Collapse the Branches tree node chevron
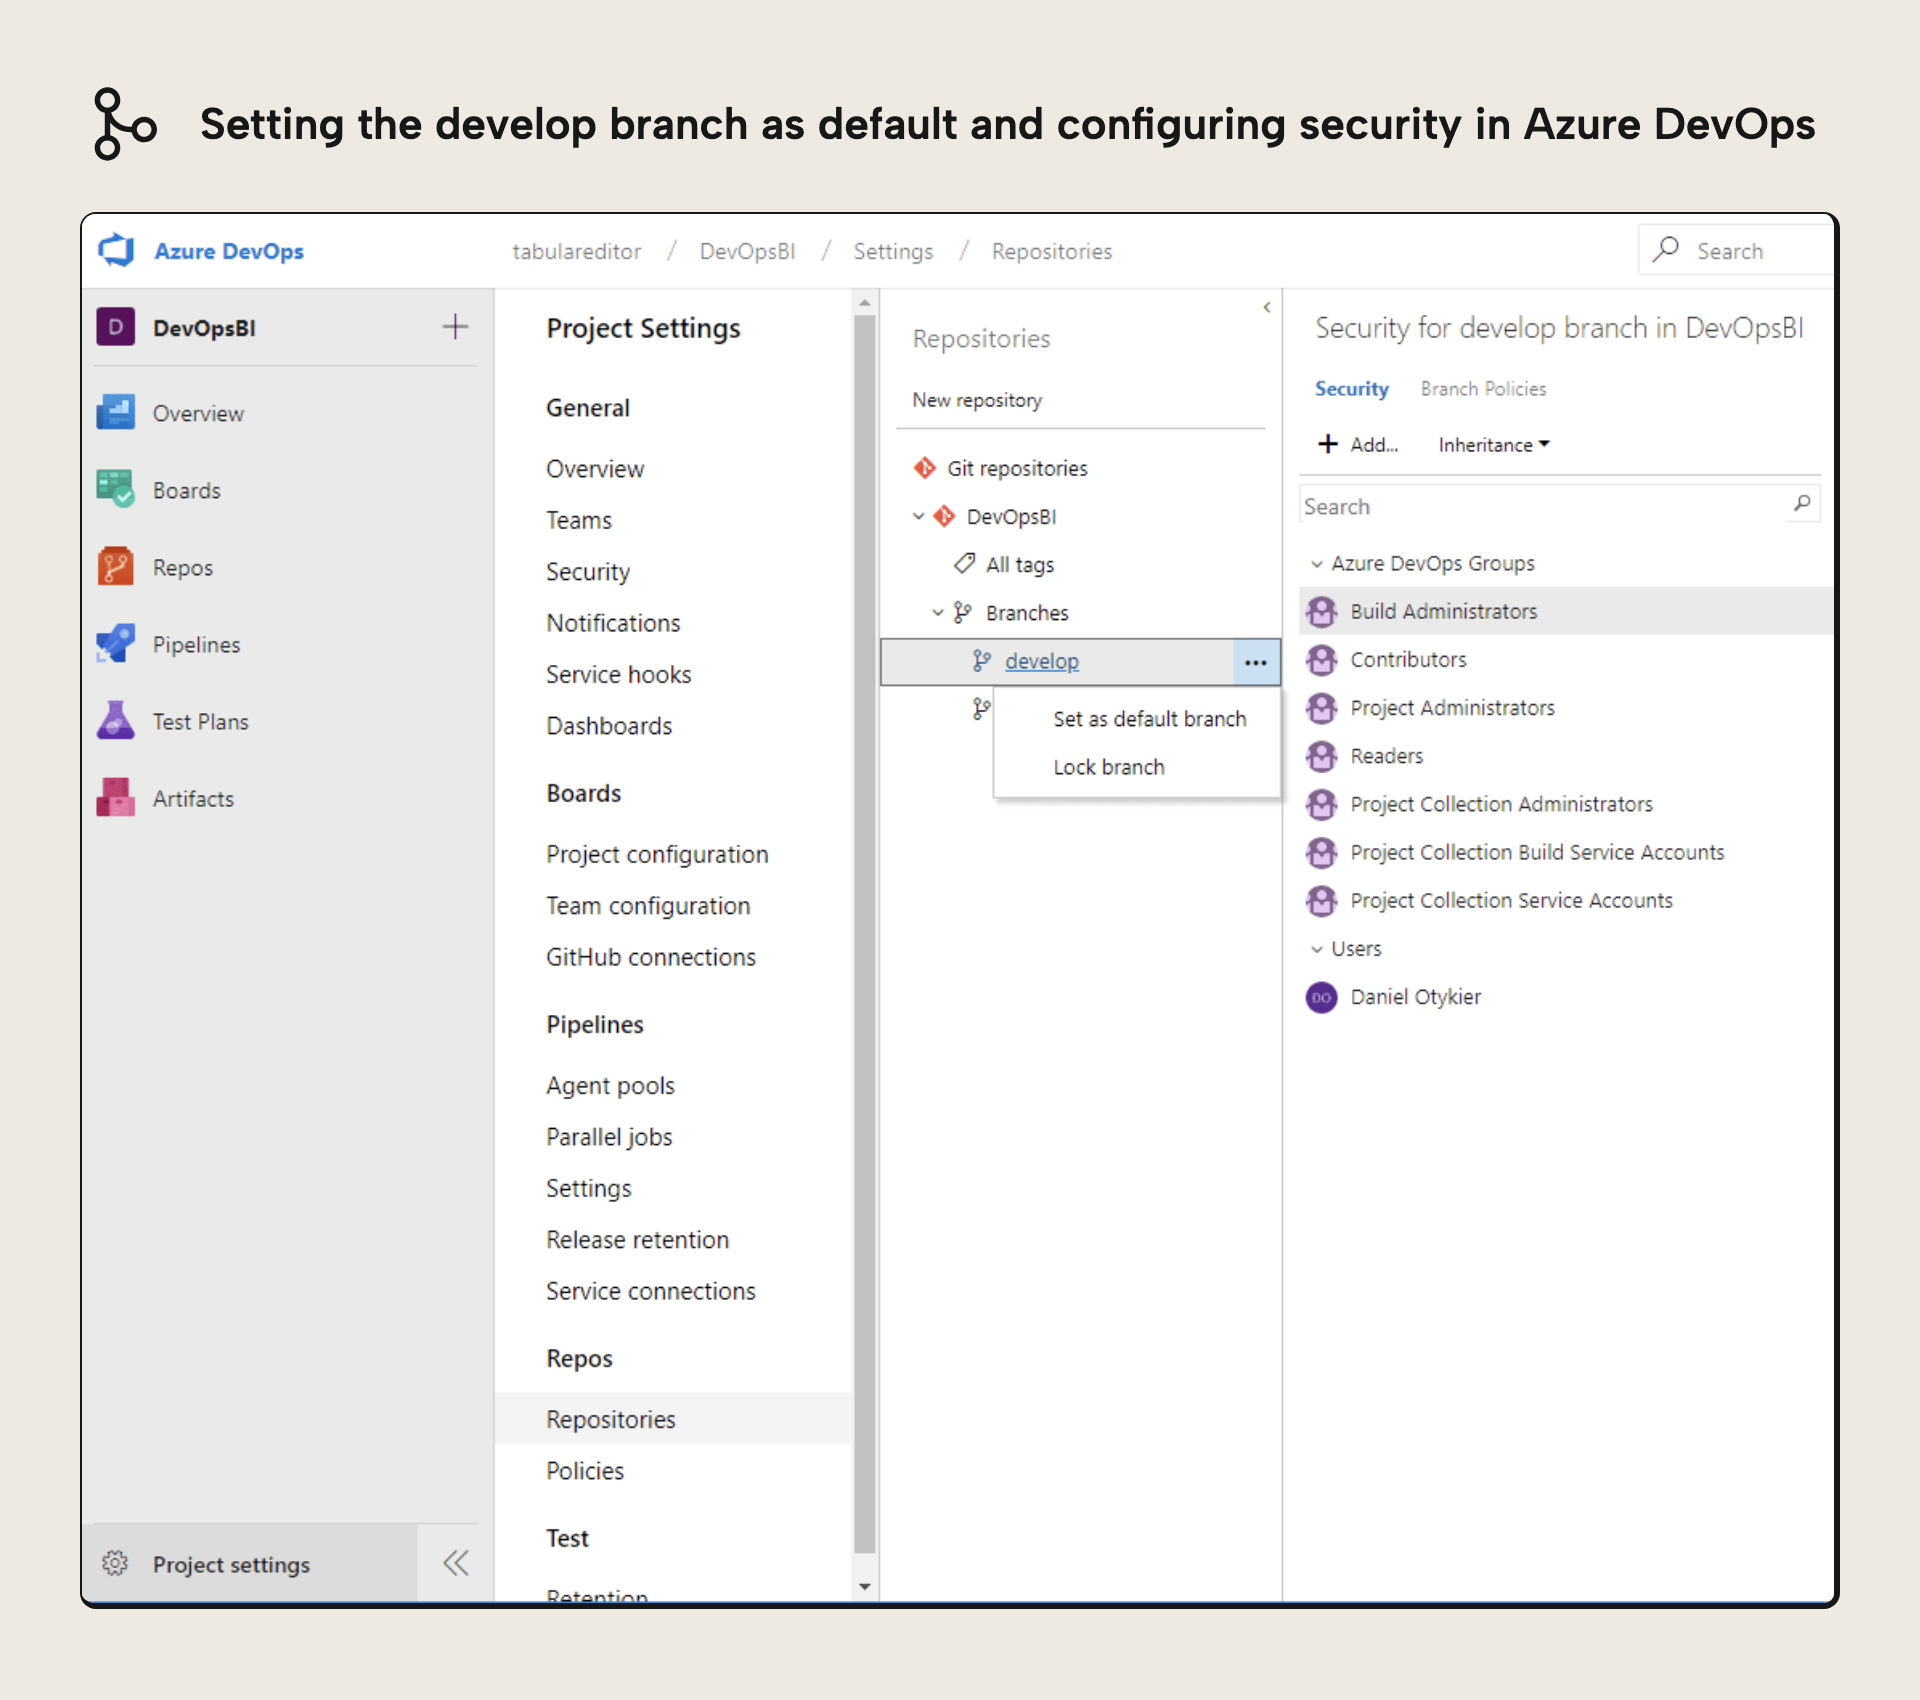 click(938, 612)
